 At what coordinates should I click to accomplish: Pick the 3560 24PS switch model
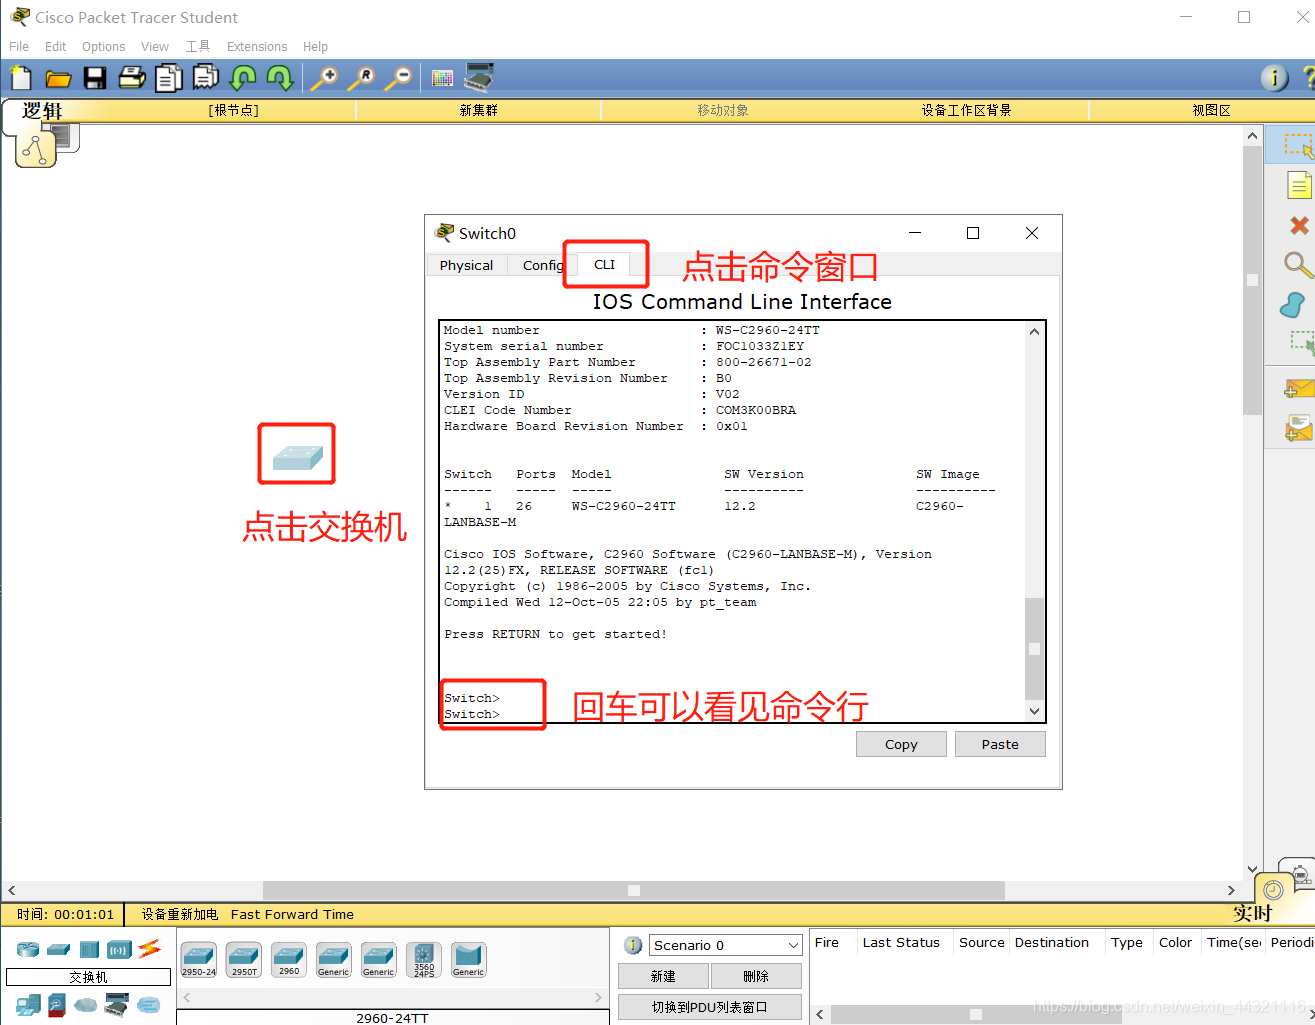coord(424,960)
